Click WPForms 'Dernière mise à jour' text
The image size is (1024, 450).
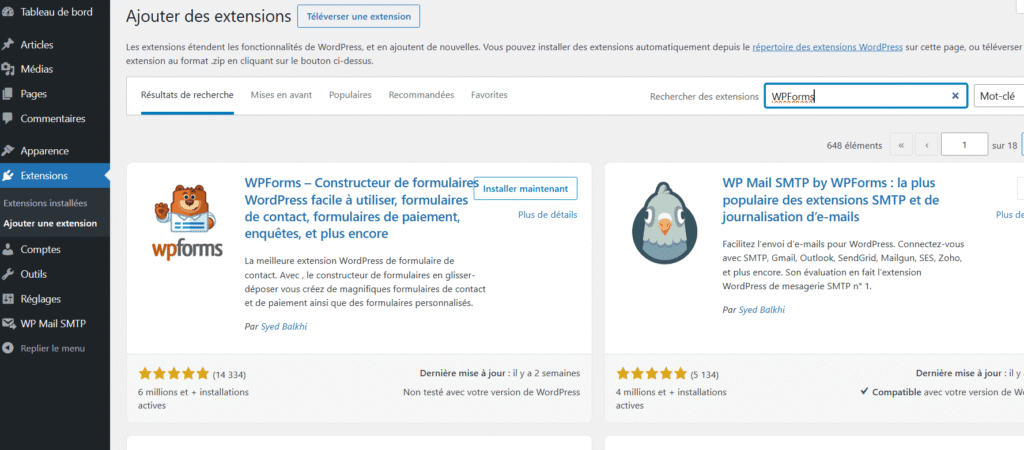(x=500, y=374)
